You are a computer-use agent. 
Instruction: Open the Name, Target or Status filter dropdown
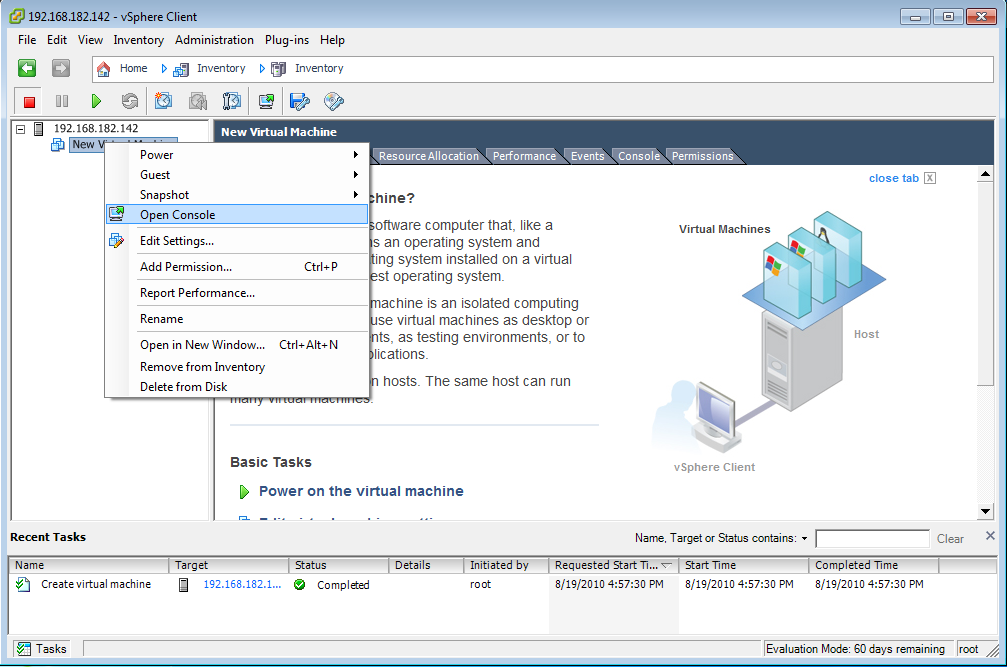point(804,539)
